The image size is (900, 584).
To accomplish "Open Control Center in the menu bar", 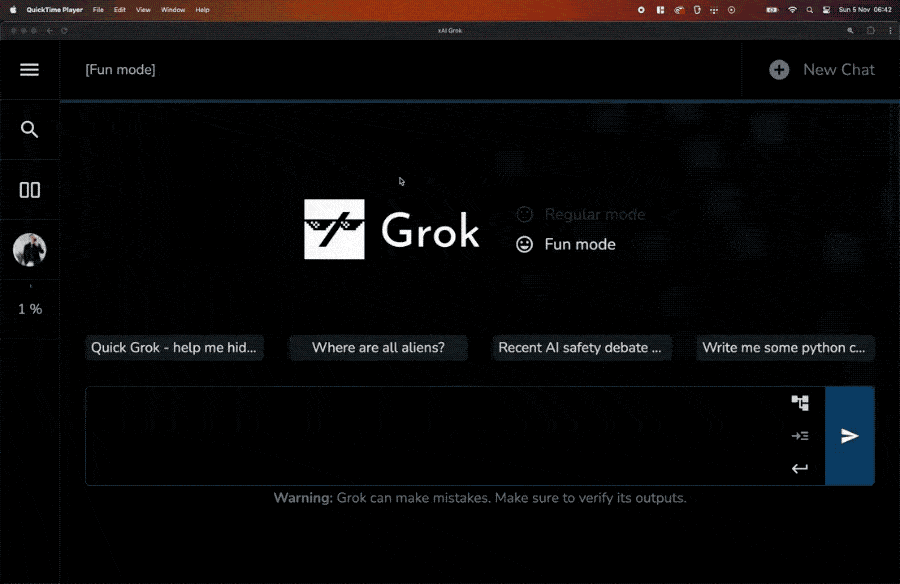I will coord(827,10).
